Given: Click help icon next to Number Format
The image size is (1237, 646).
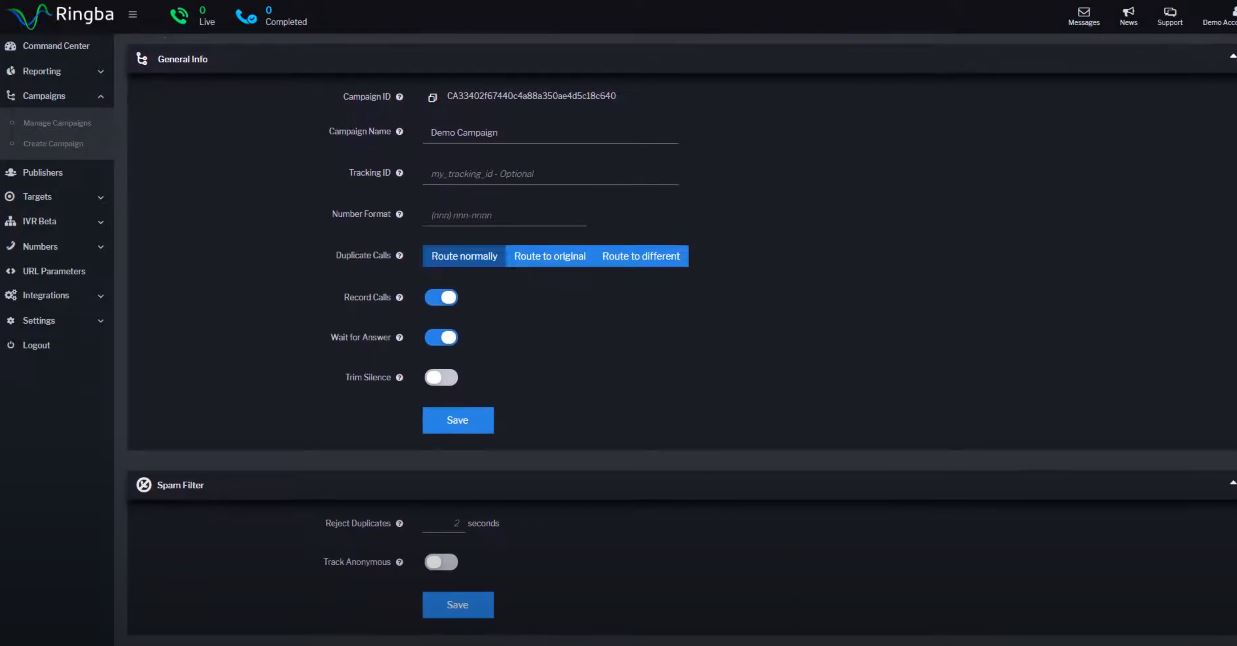Looking at the screenshot, I should [400, 214].
